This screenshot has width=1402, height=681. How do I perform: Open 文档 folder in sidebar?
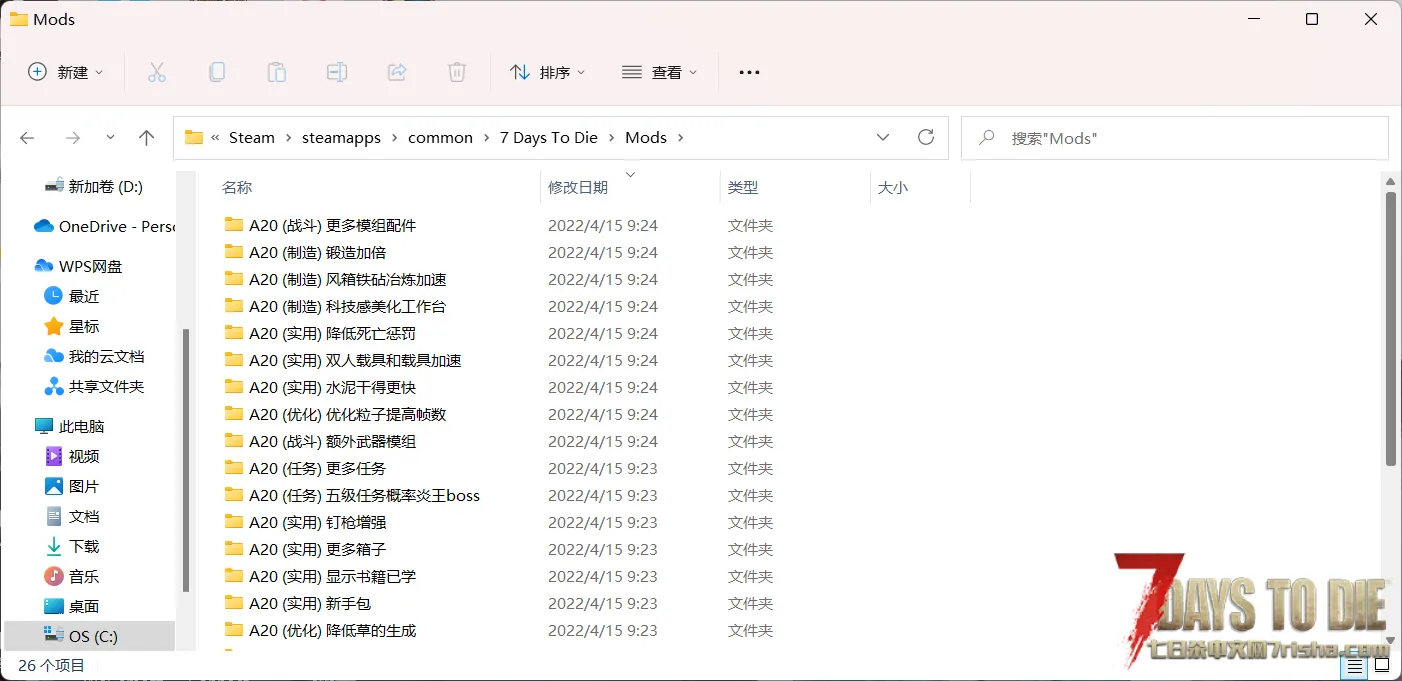tap(72, 516)
